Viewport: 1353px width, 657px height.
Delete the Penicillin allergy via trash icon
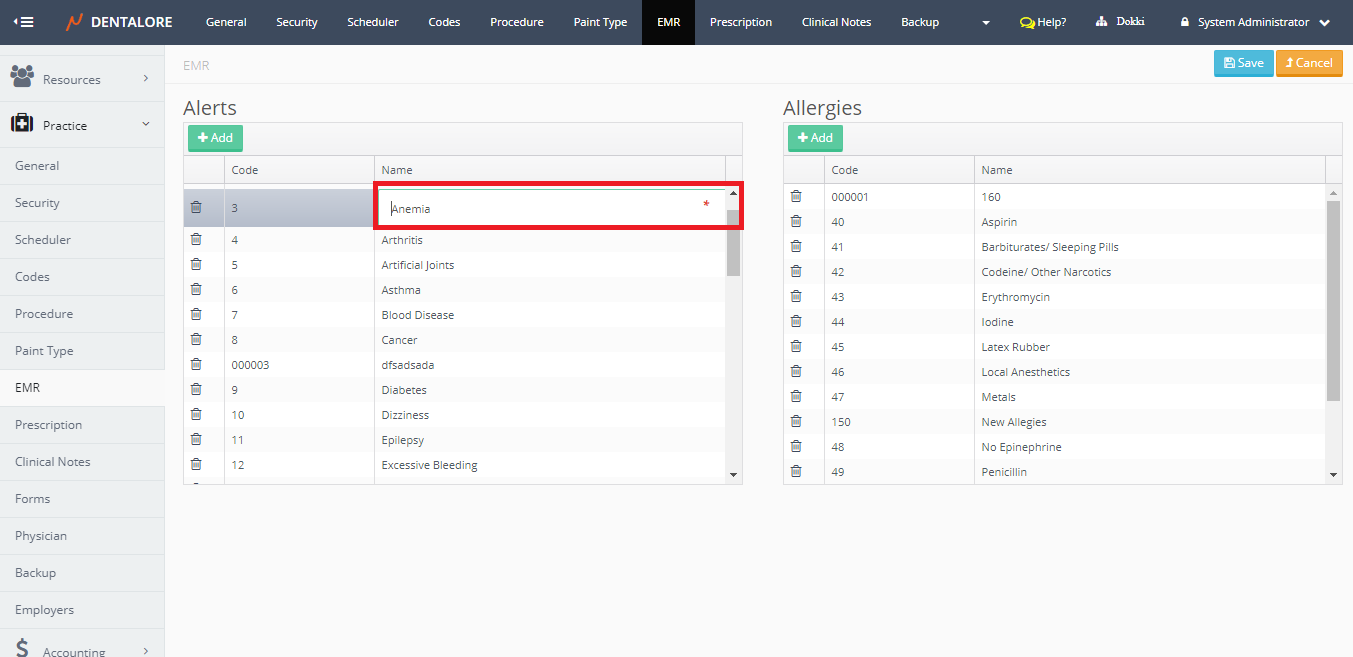[x=796, y=471]
